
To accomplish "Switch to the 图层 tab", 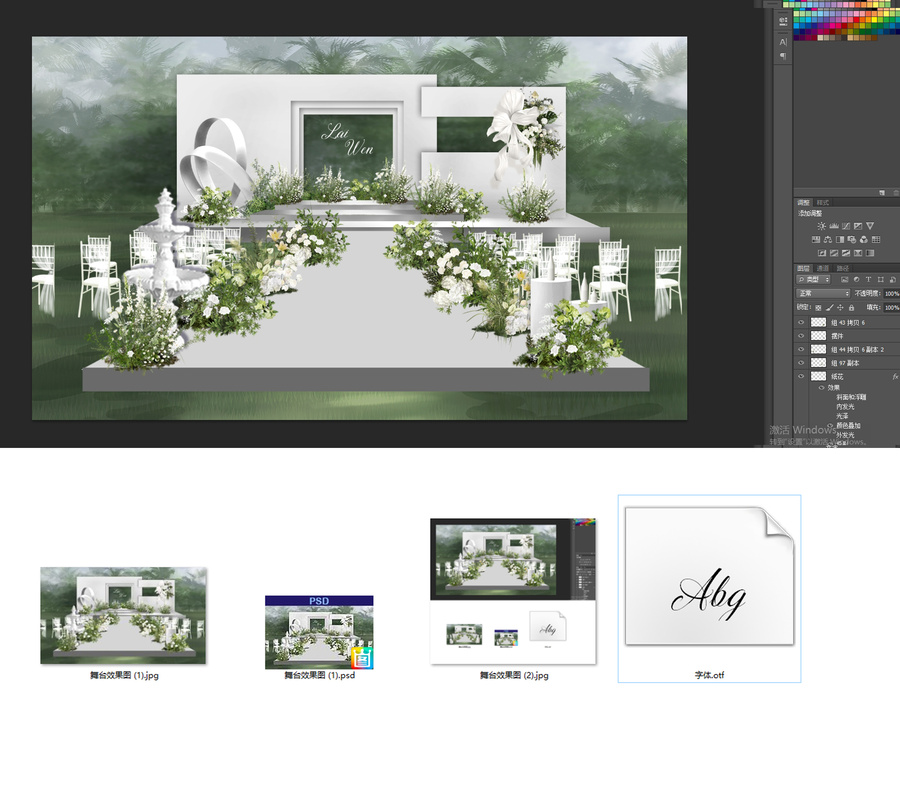I will click(804, 268).
